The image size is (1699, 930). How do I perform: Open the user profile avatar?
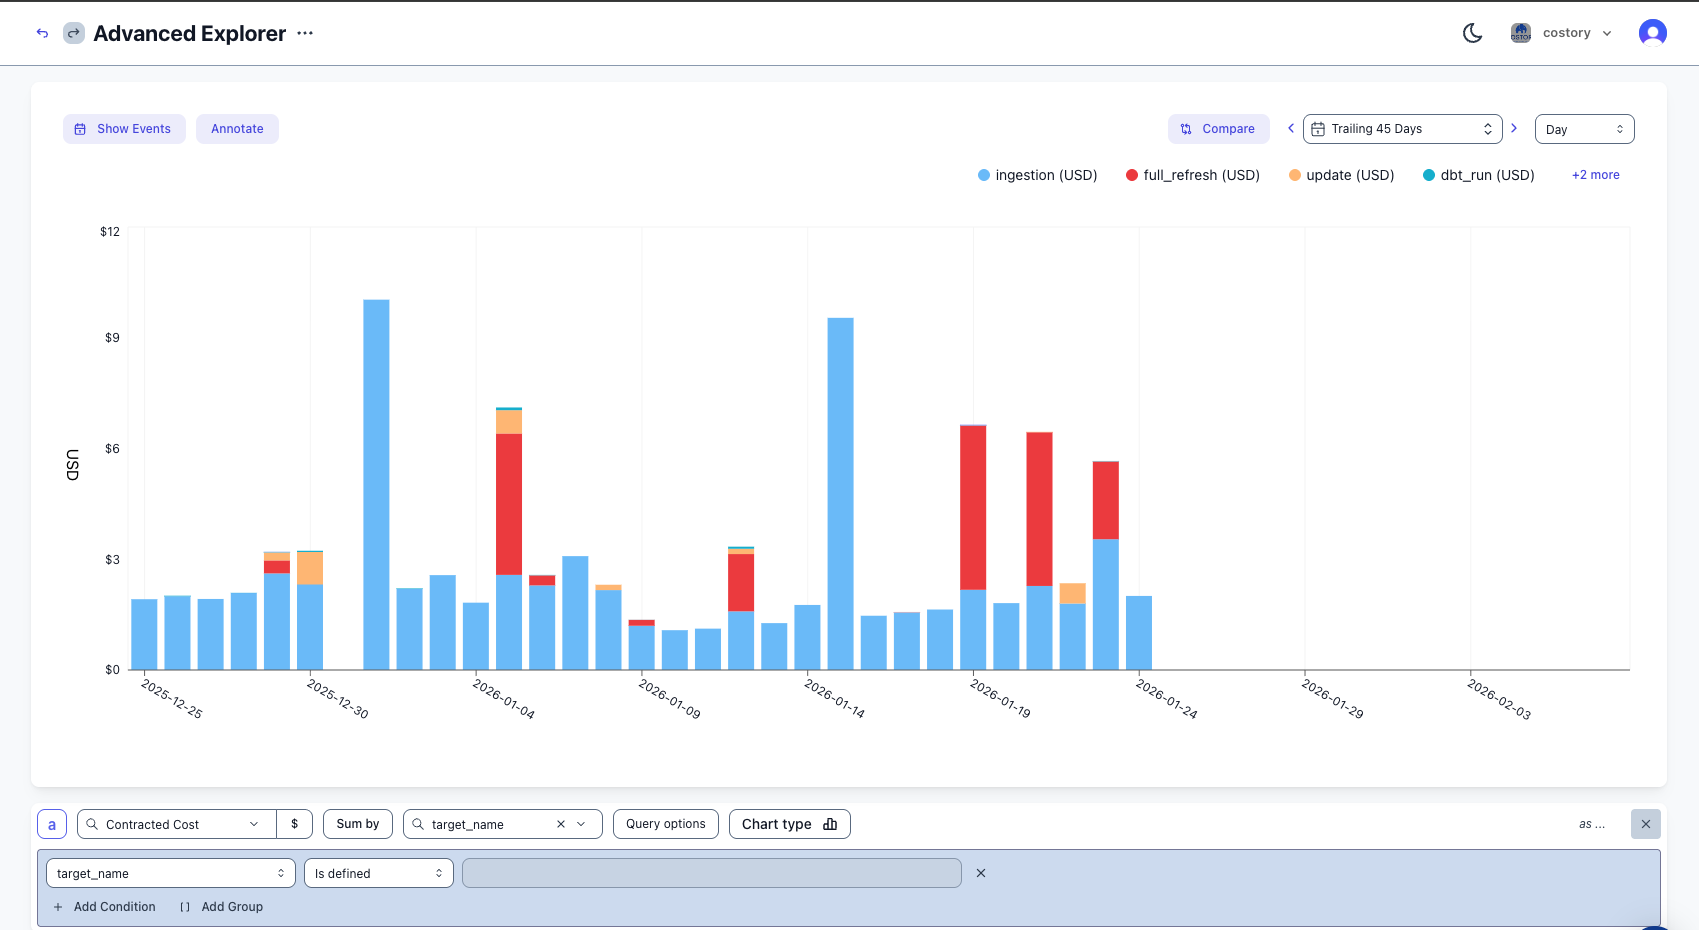click(1652, 33)
